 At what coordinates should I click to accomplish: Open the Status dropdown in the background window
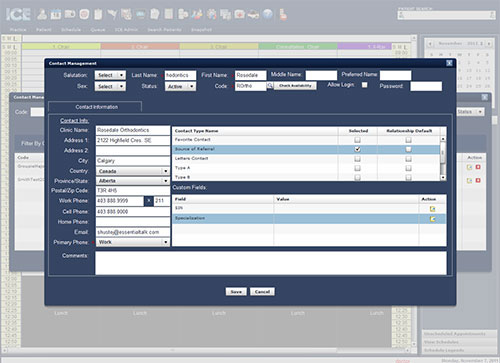click(470, 112)
